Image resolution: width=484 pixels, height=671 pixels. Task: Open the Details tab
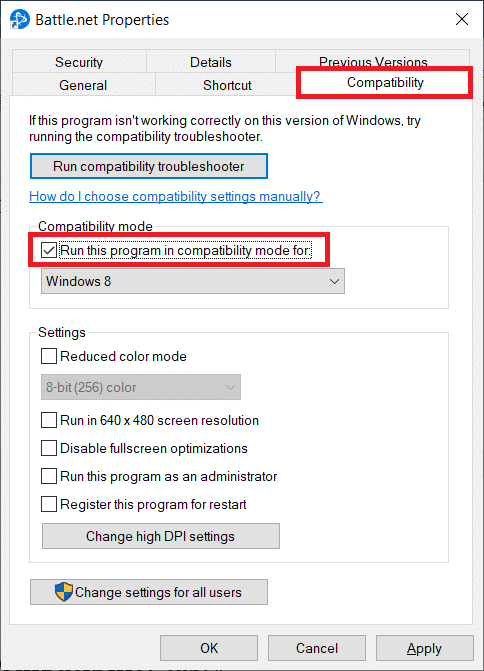point(211,62)
